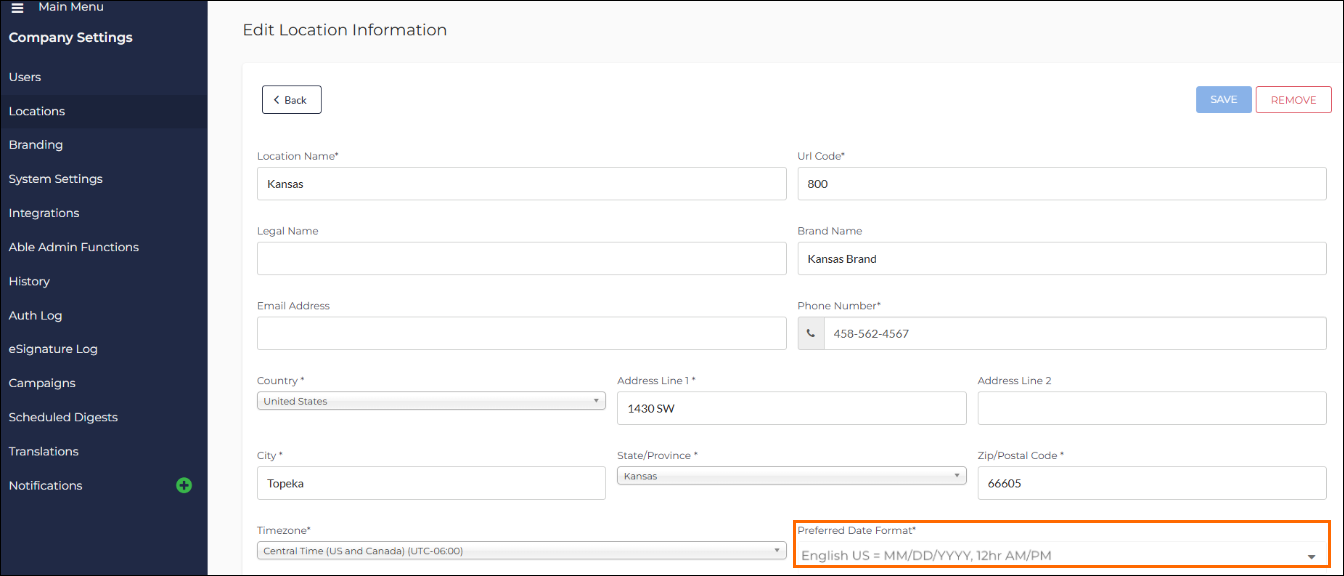Click the Zip/Postal Code field with 66605
Viewport: 1344px width, 576px height.
pyautogui.click(x=1152, y=483)
